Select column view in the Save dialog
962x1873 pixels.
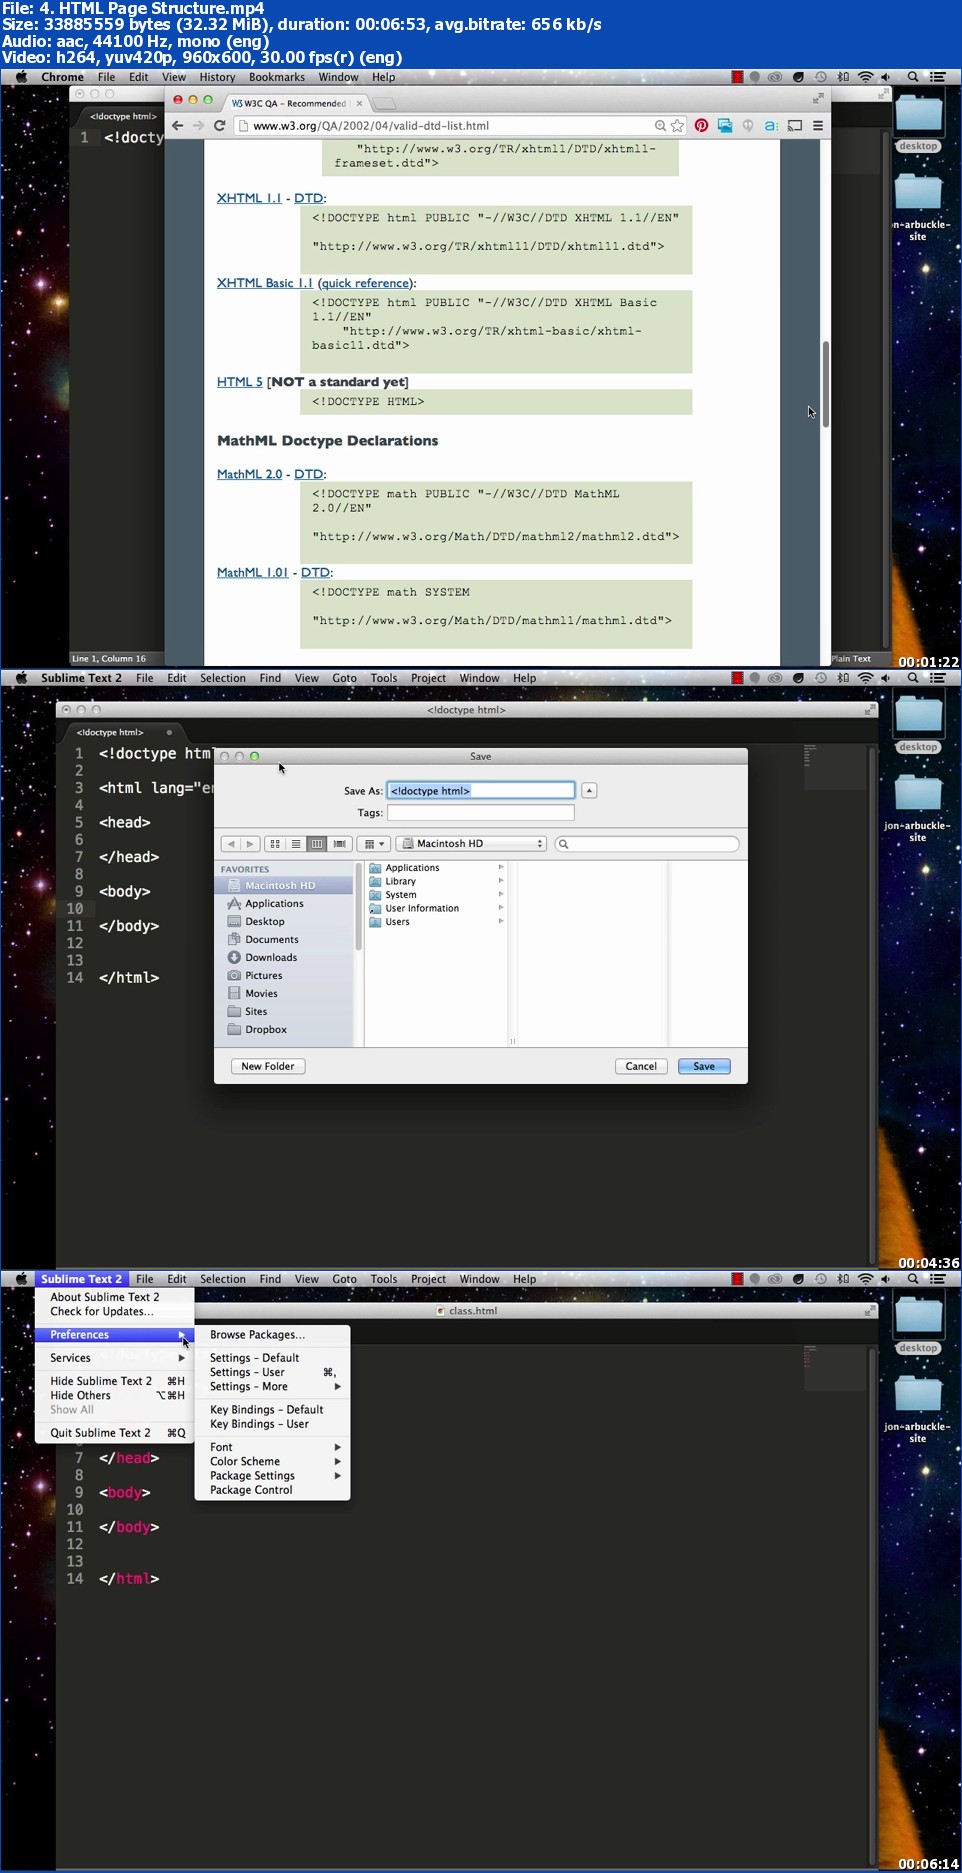pos(317,844)
